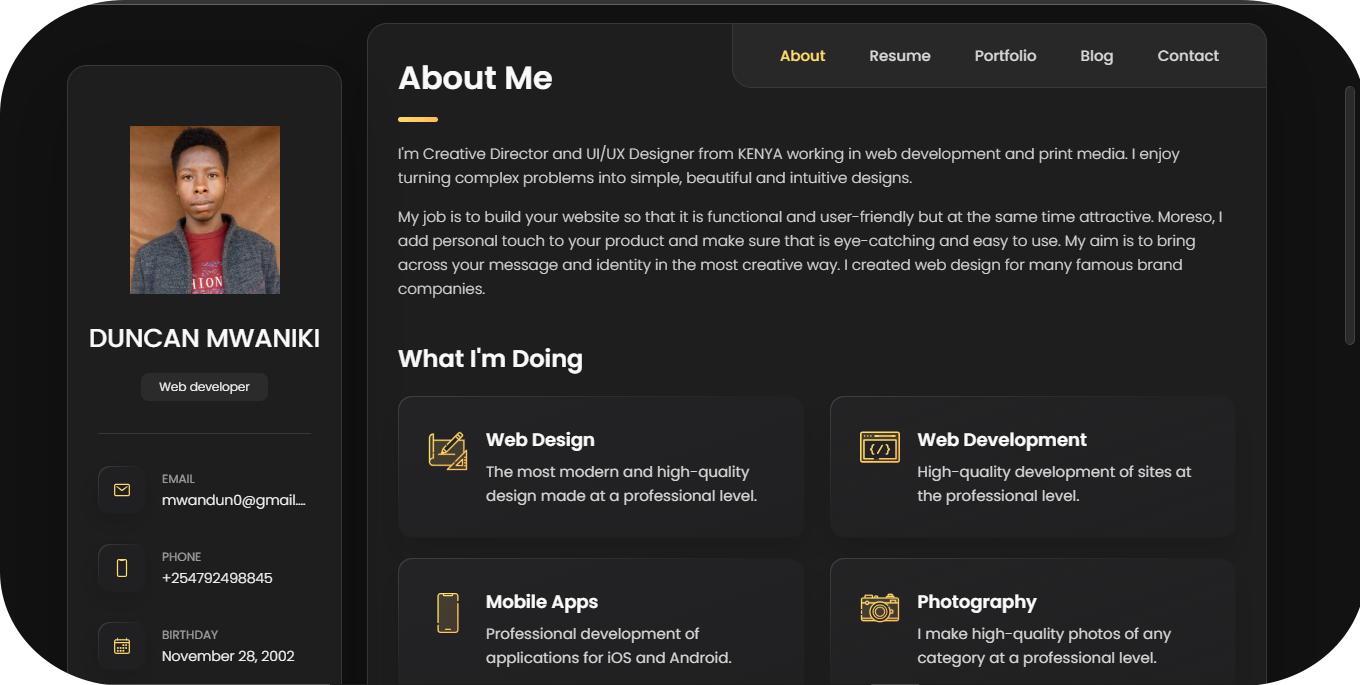Image resolution: width=1368 pixels, height=685 pixels.
Task: Click the Photography service heading
Action: 976,602
